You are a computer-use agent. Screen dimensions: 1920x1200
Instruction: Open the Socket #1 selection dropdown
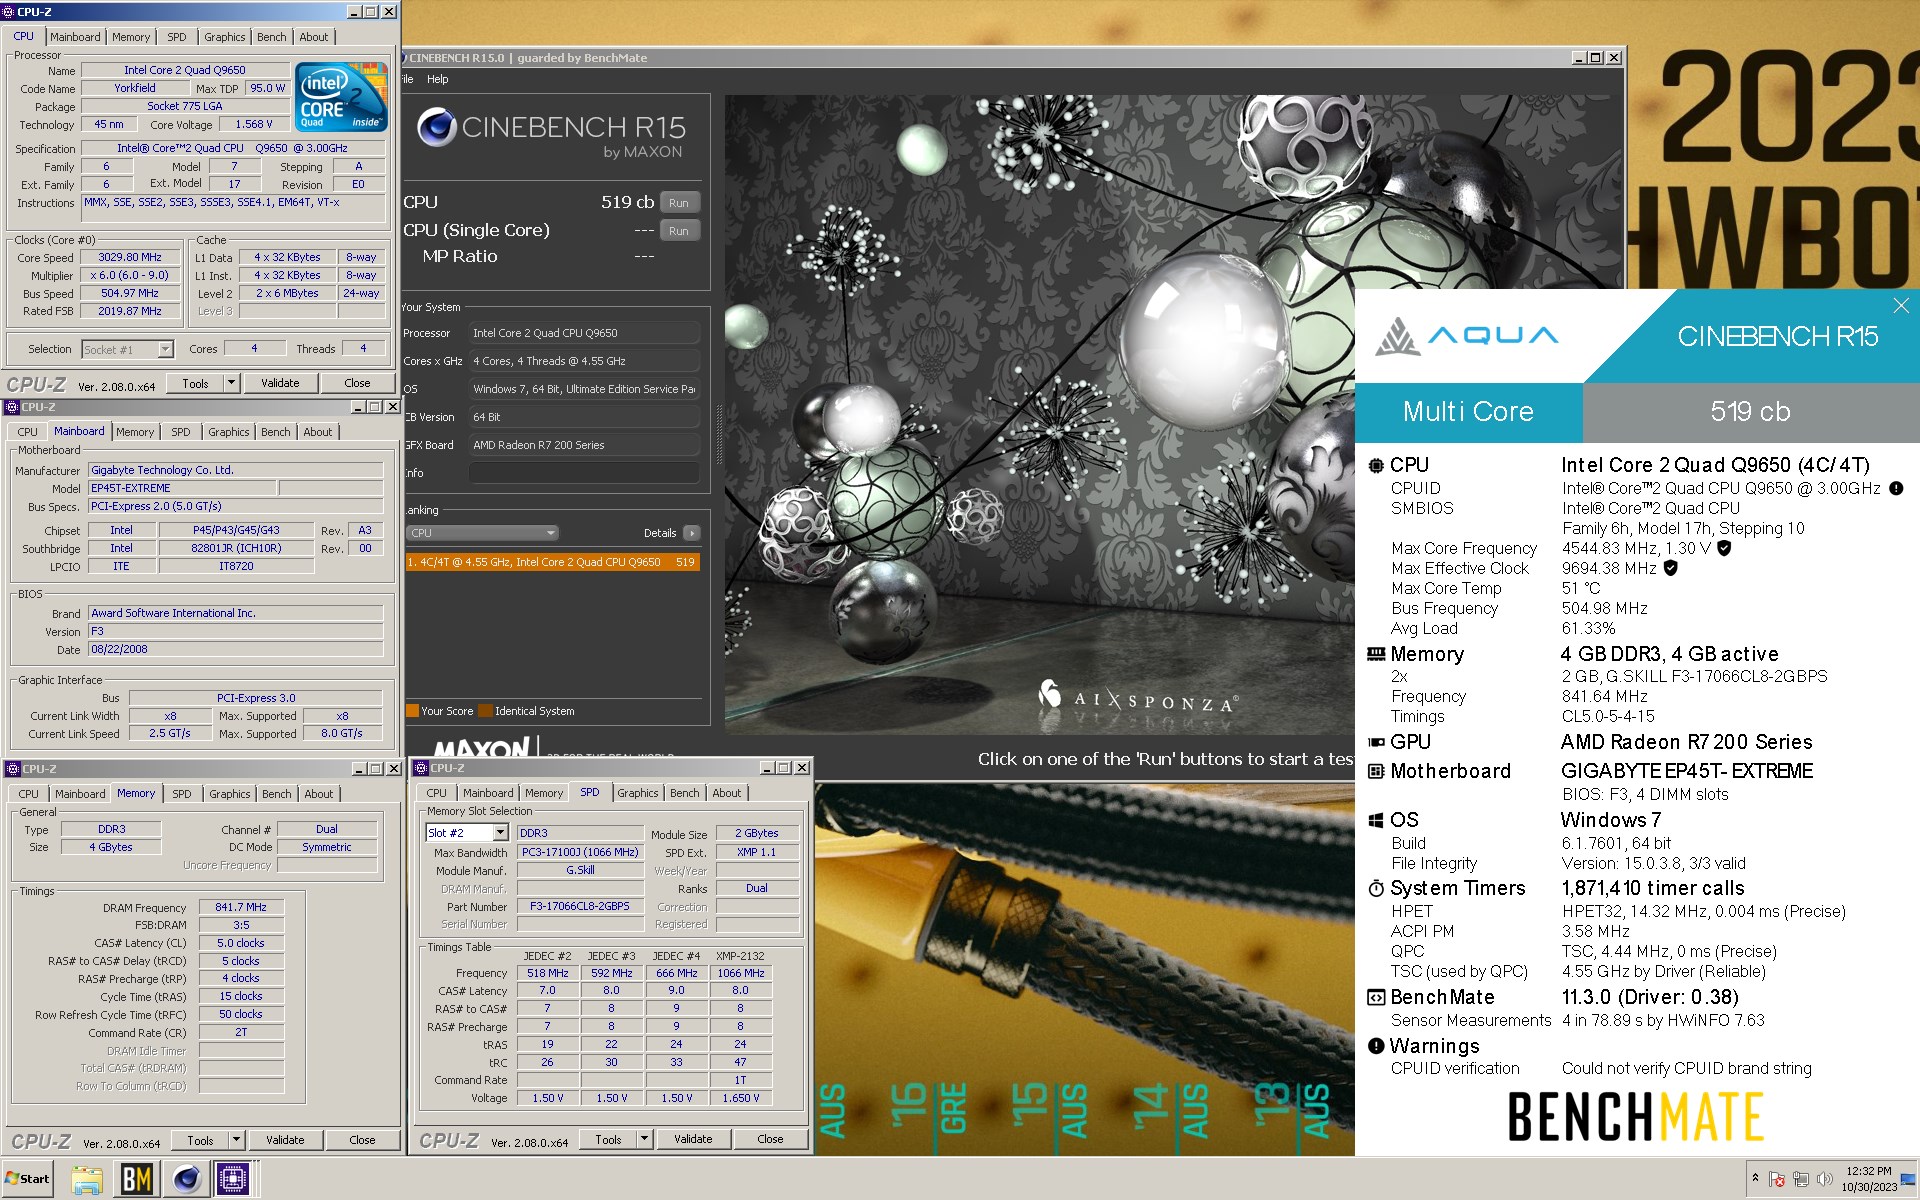click(166, 349)
